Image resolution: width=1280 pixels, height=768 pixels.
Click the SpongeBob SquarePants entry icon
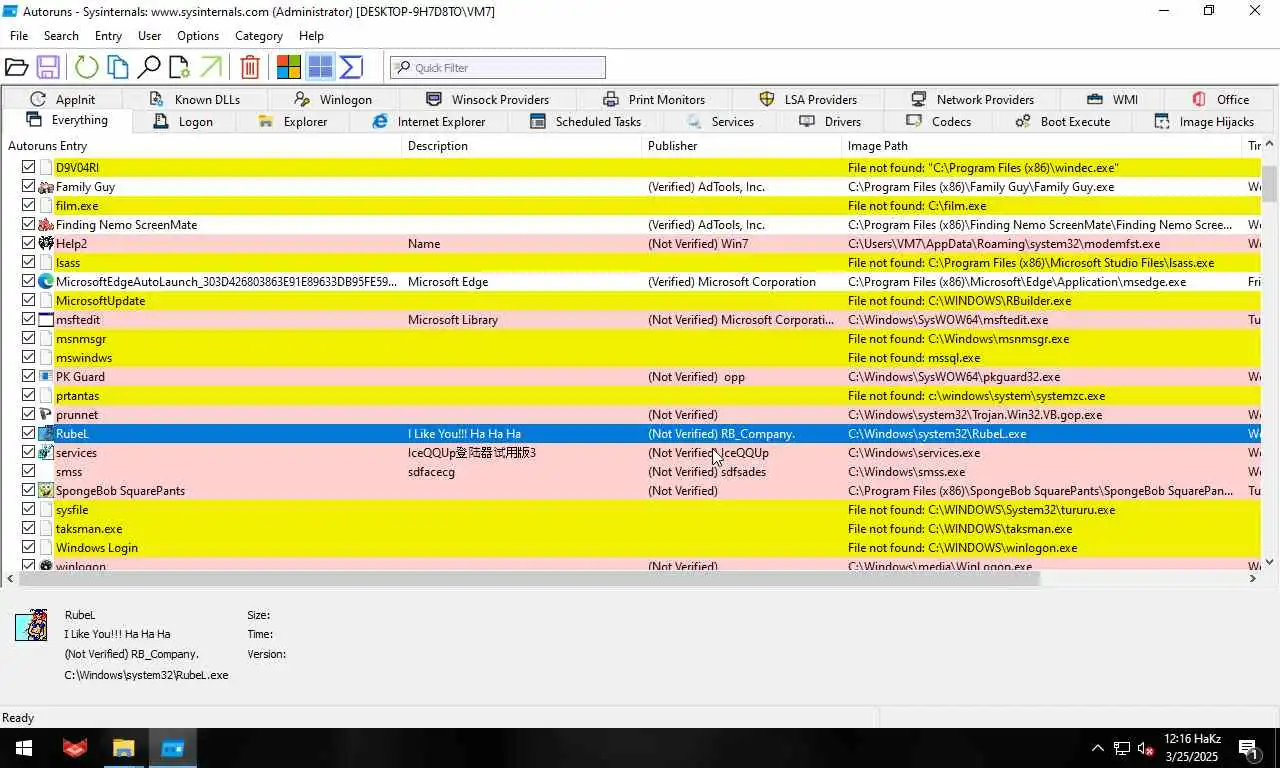46,491
